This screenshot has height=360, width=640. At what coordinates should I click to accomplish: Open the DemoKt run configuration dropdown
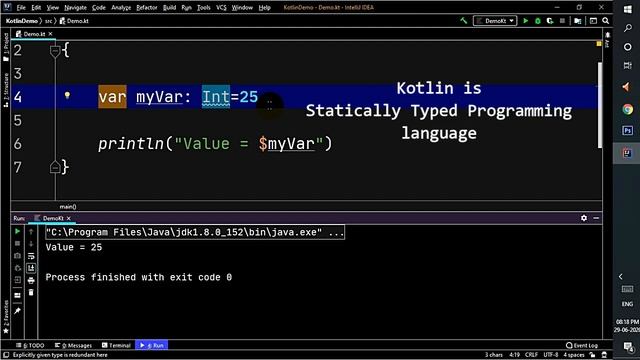coord(495,21)
